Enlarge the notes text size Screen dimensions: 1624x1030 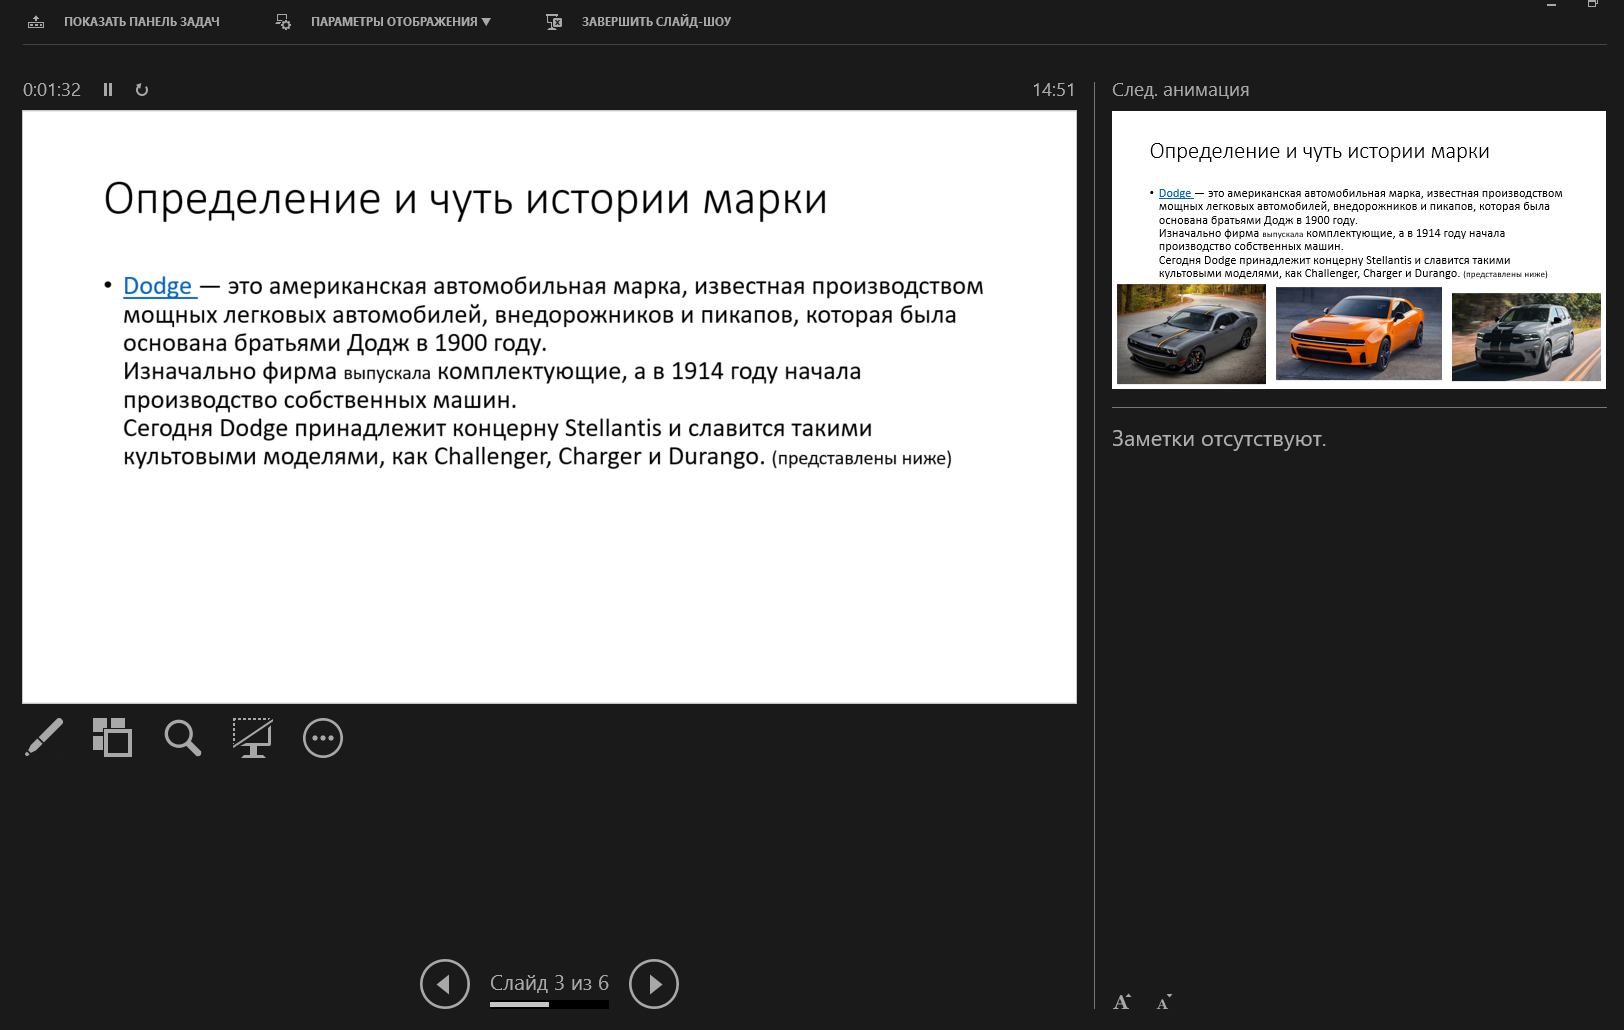click(1122, 1001)
